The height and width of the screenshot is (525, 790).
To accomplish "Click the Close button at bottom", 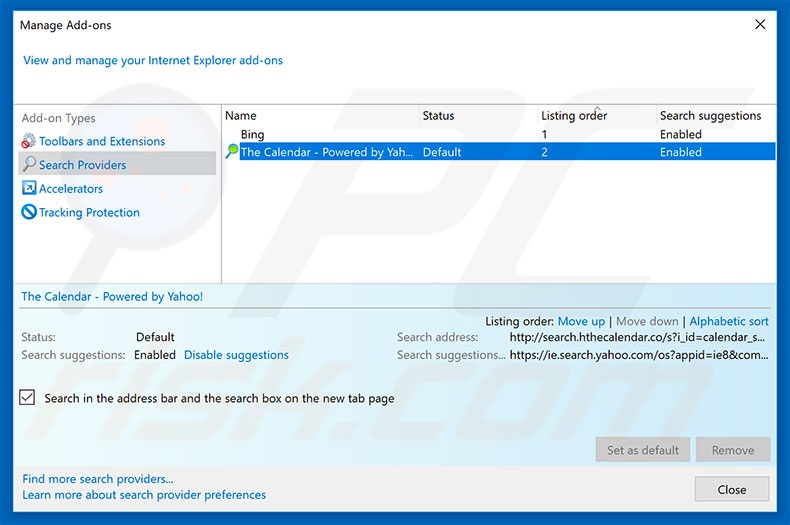I will coord(732,489).
